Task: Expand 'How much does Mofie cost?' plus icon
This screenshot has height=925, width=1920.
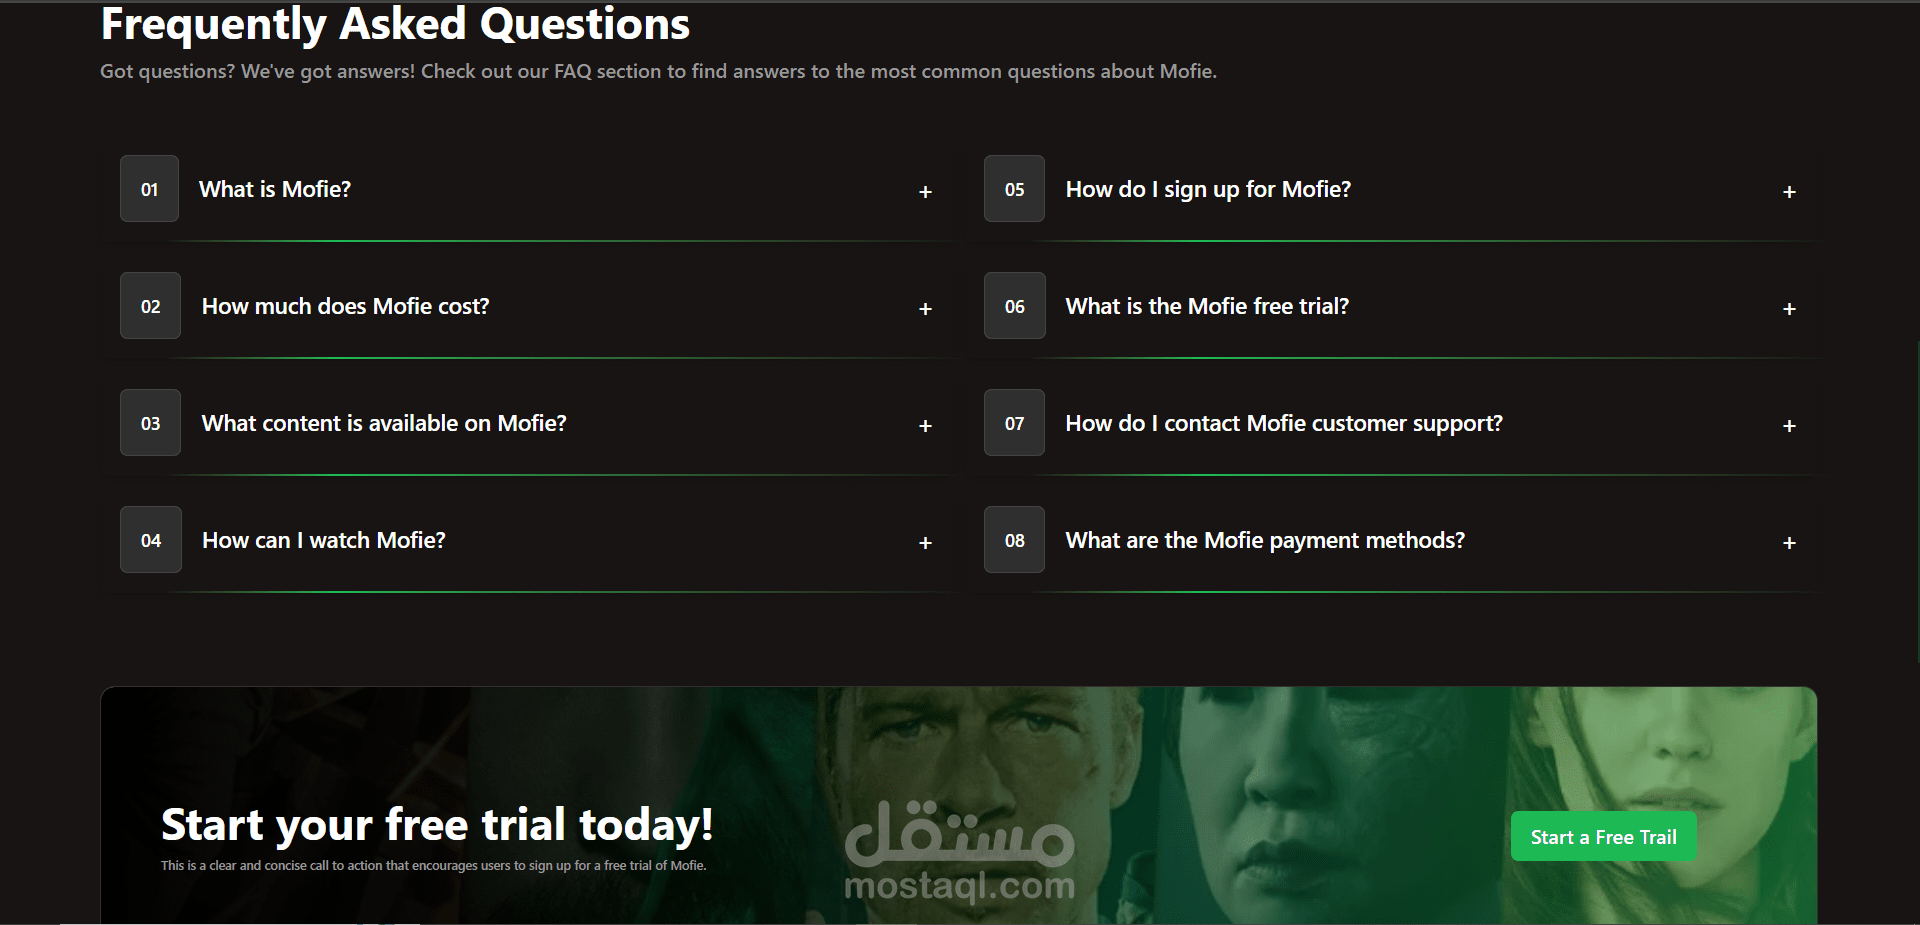Action: point(925,309)
